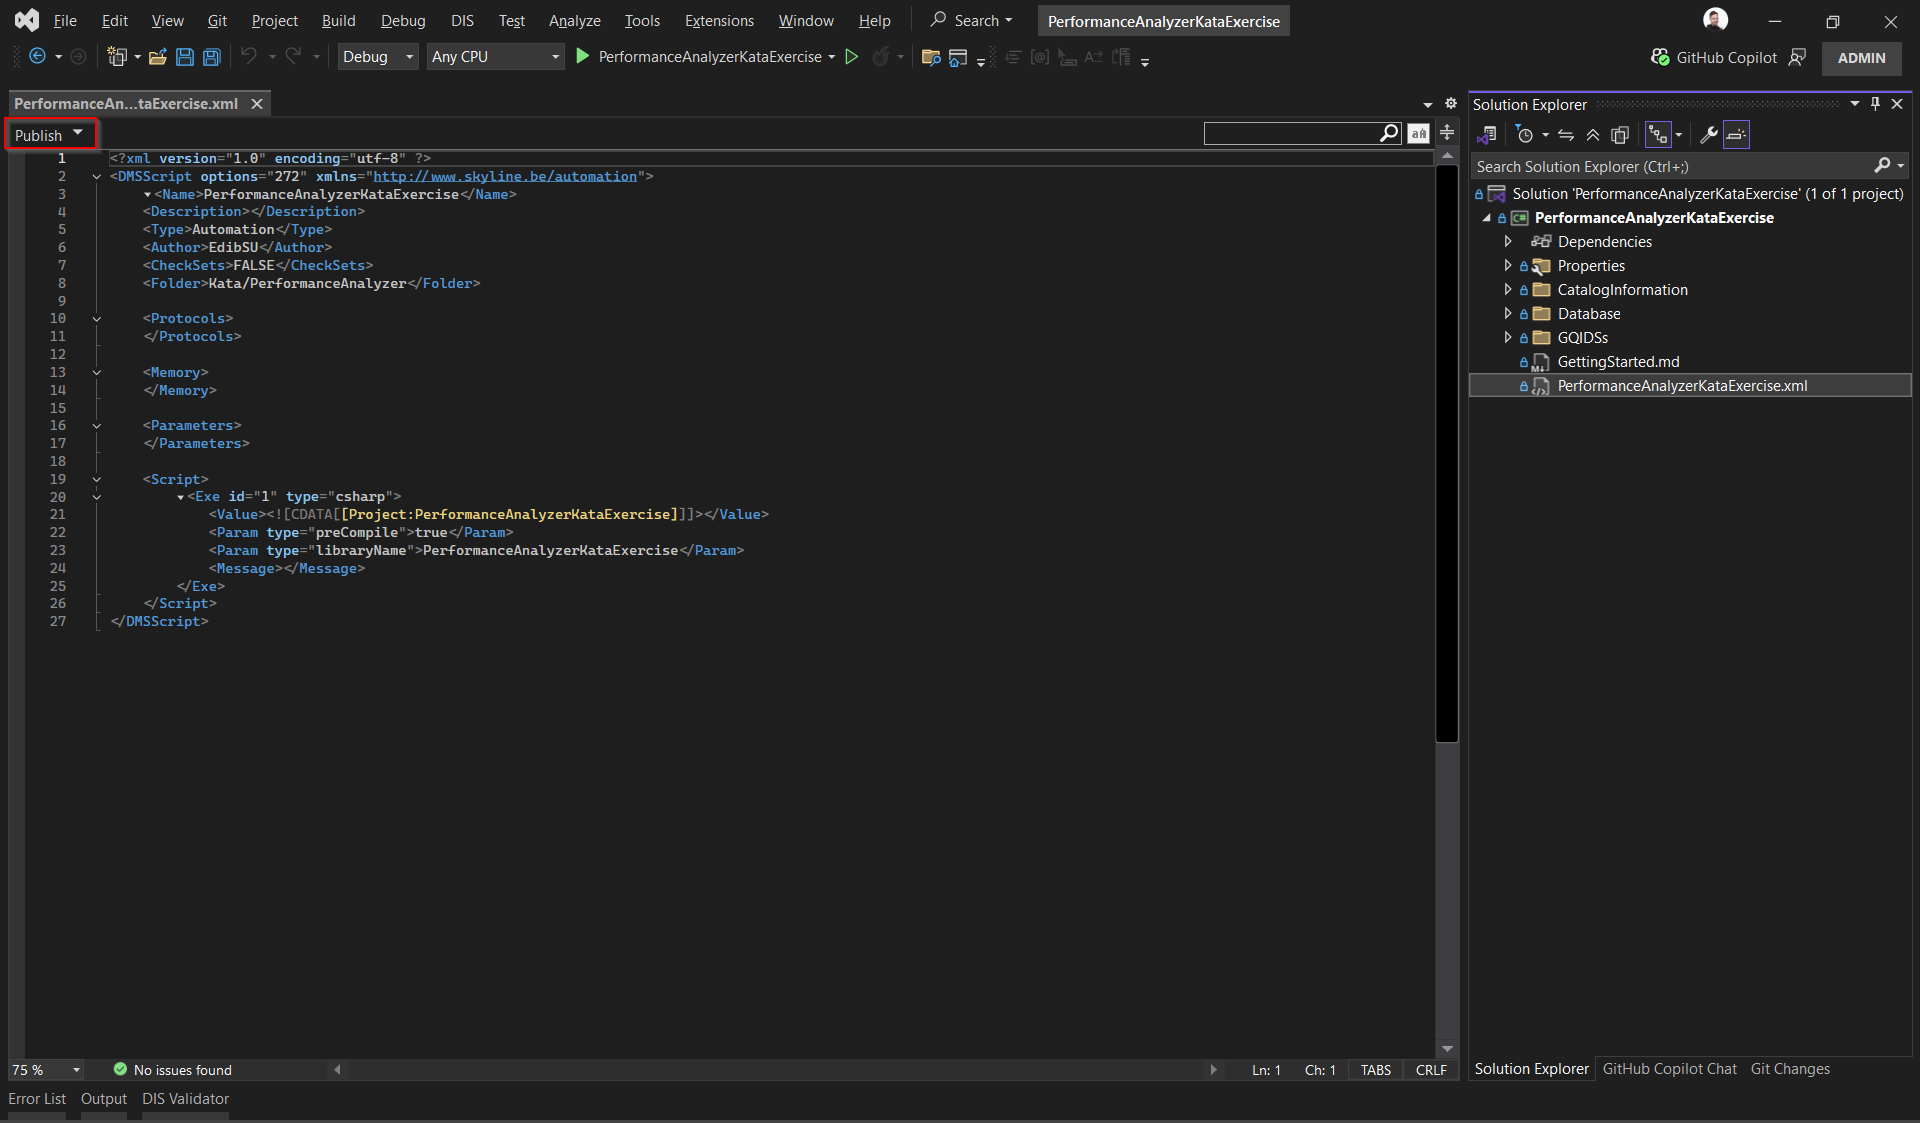This screenshot has width=1920, height=1123.
Task: Toggle Preview Selected Items in Solution Explorer
Action: pos(1736,134)
